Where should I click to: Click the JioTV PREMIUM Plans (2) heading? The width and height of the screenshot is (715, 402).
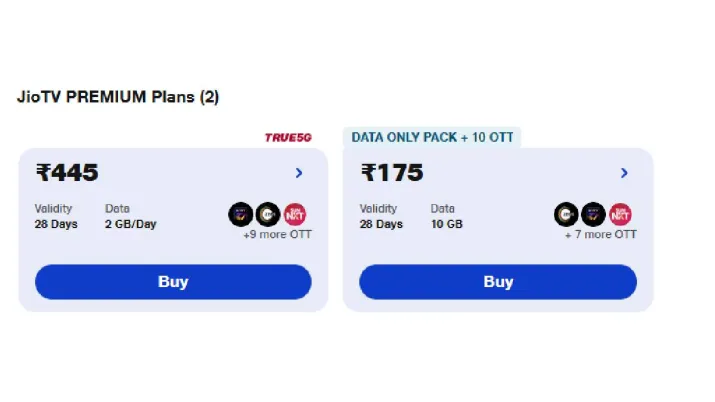pos(118,97)
